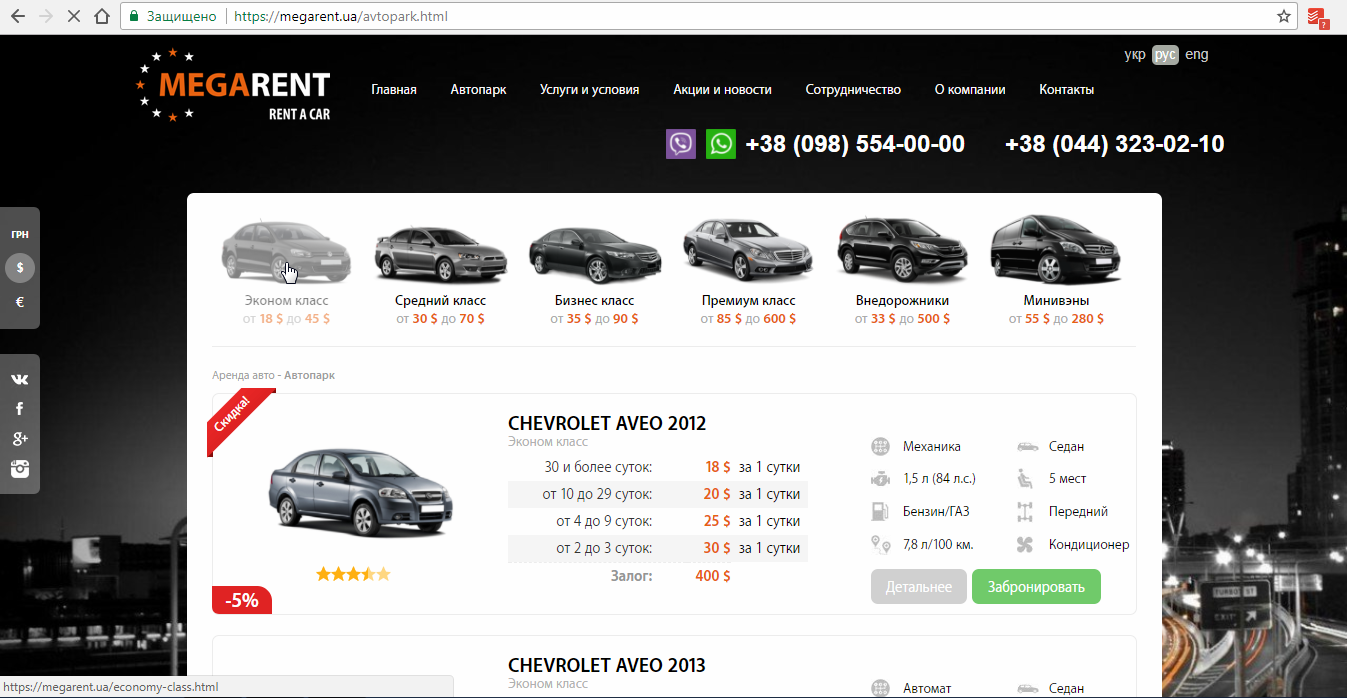Screen dimensions: 1347x698
Task: Click the Chevrolet Aveo 2012 car photo
Action: pos(360,495)
